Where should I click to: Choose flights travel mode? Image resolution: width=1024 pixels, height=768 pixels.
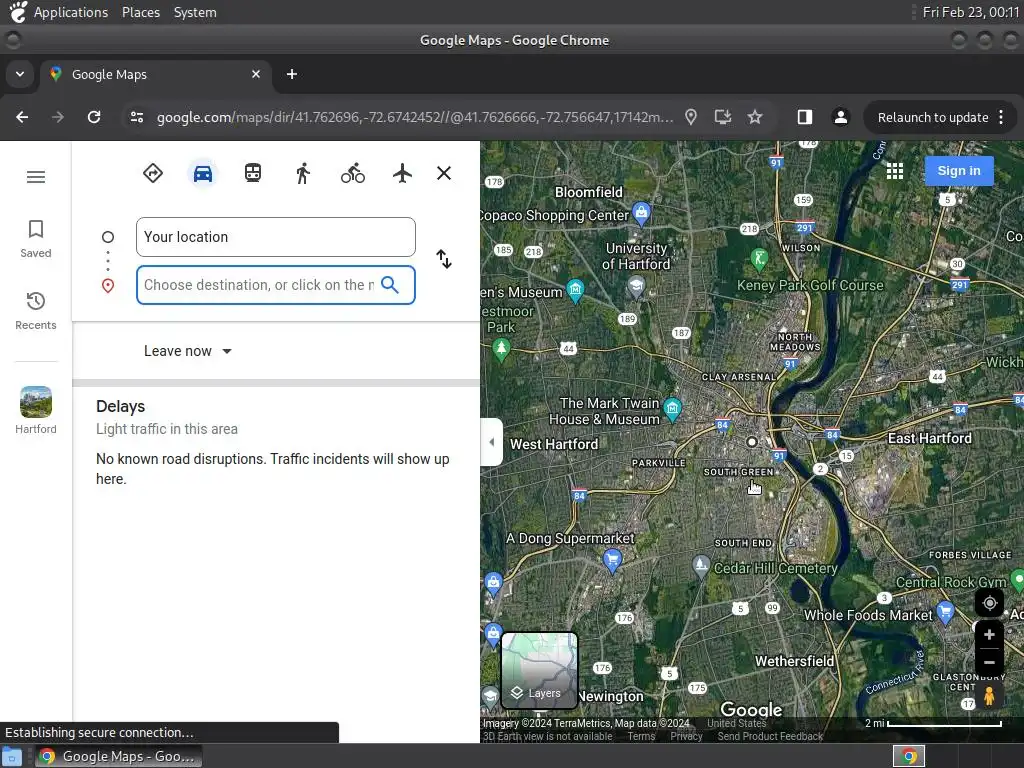coord(402,173)
